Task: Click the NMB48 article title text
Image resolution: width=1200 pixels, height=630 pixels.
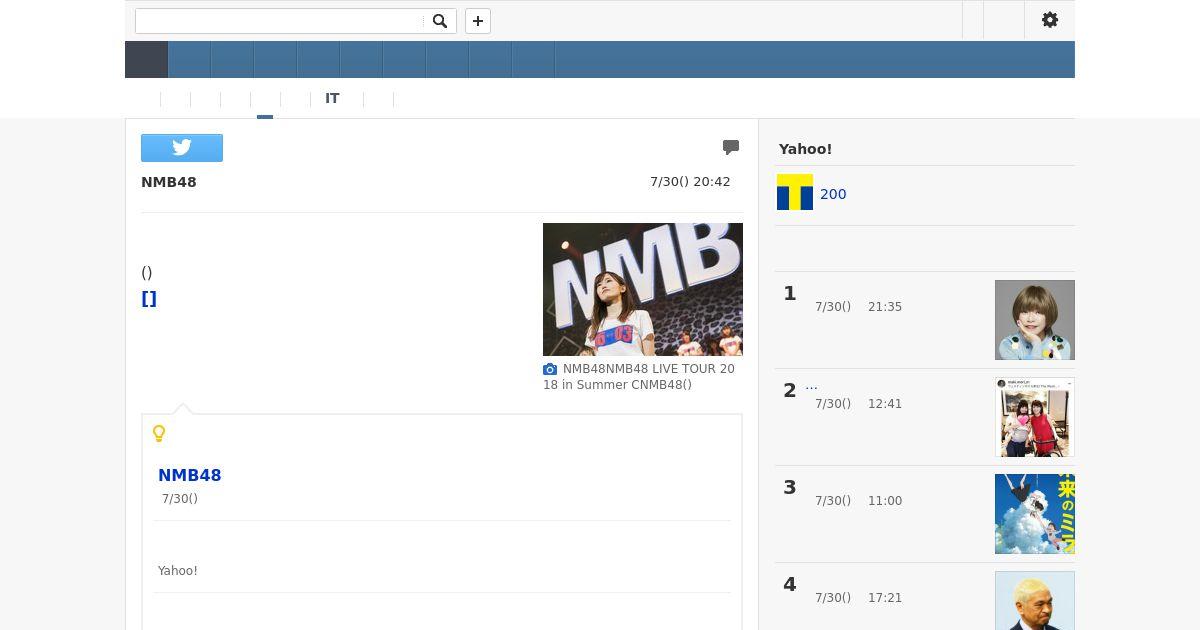Action: tap(169, 182)
